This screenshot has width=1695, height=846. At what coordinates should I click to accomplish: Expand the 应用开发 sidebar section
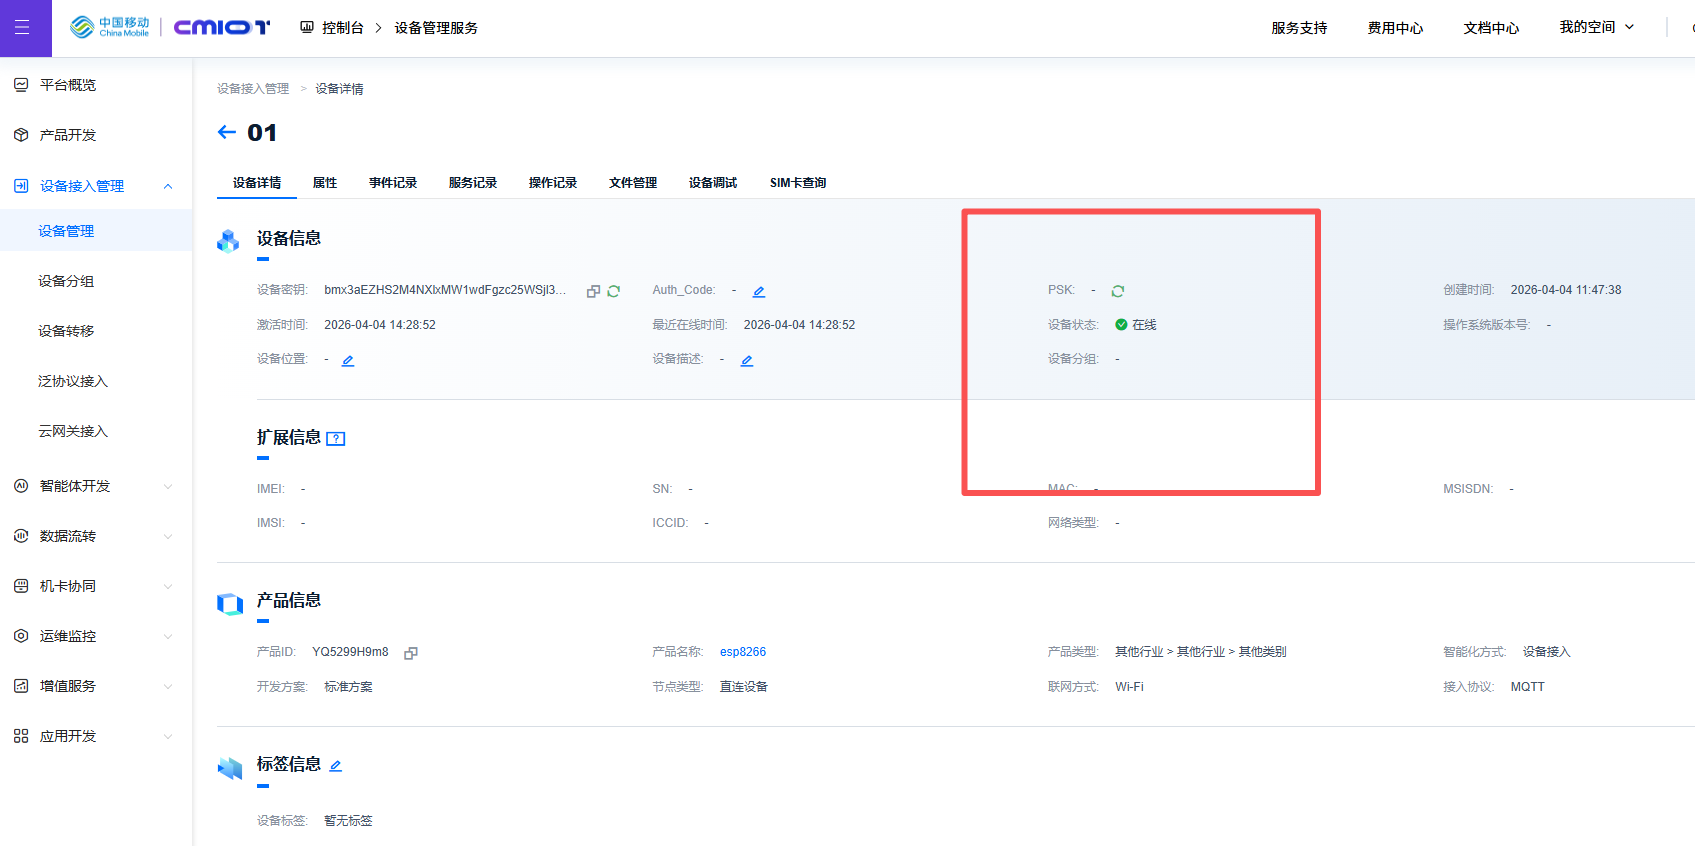click(168, 736)
